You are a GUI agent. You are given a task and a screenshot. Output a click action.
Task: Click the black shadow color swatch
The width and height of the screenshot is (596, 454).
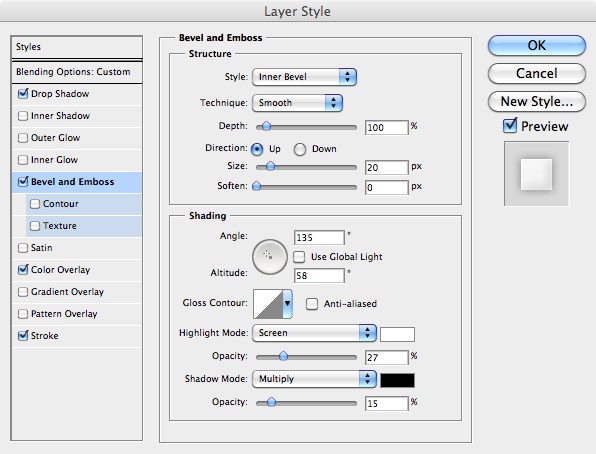pyautogui.click(x=397, y=380)
